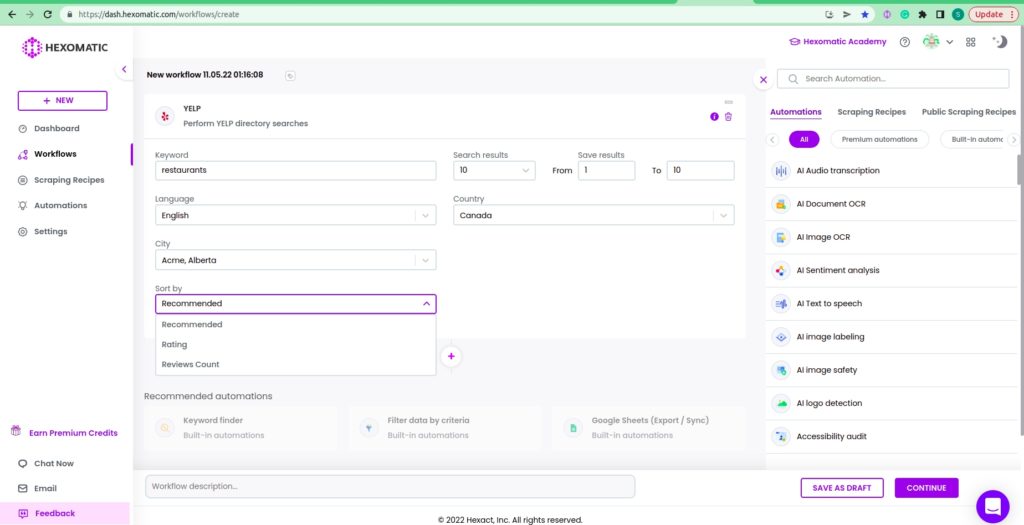This screenshot has width=1024, height=525.
Task: Click the Scraping Recipes sidebar icon
Action: click(x=23, y=180)
